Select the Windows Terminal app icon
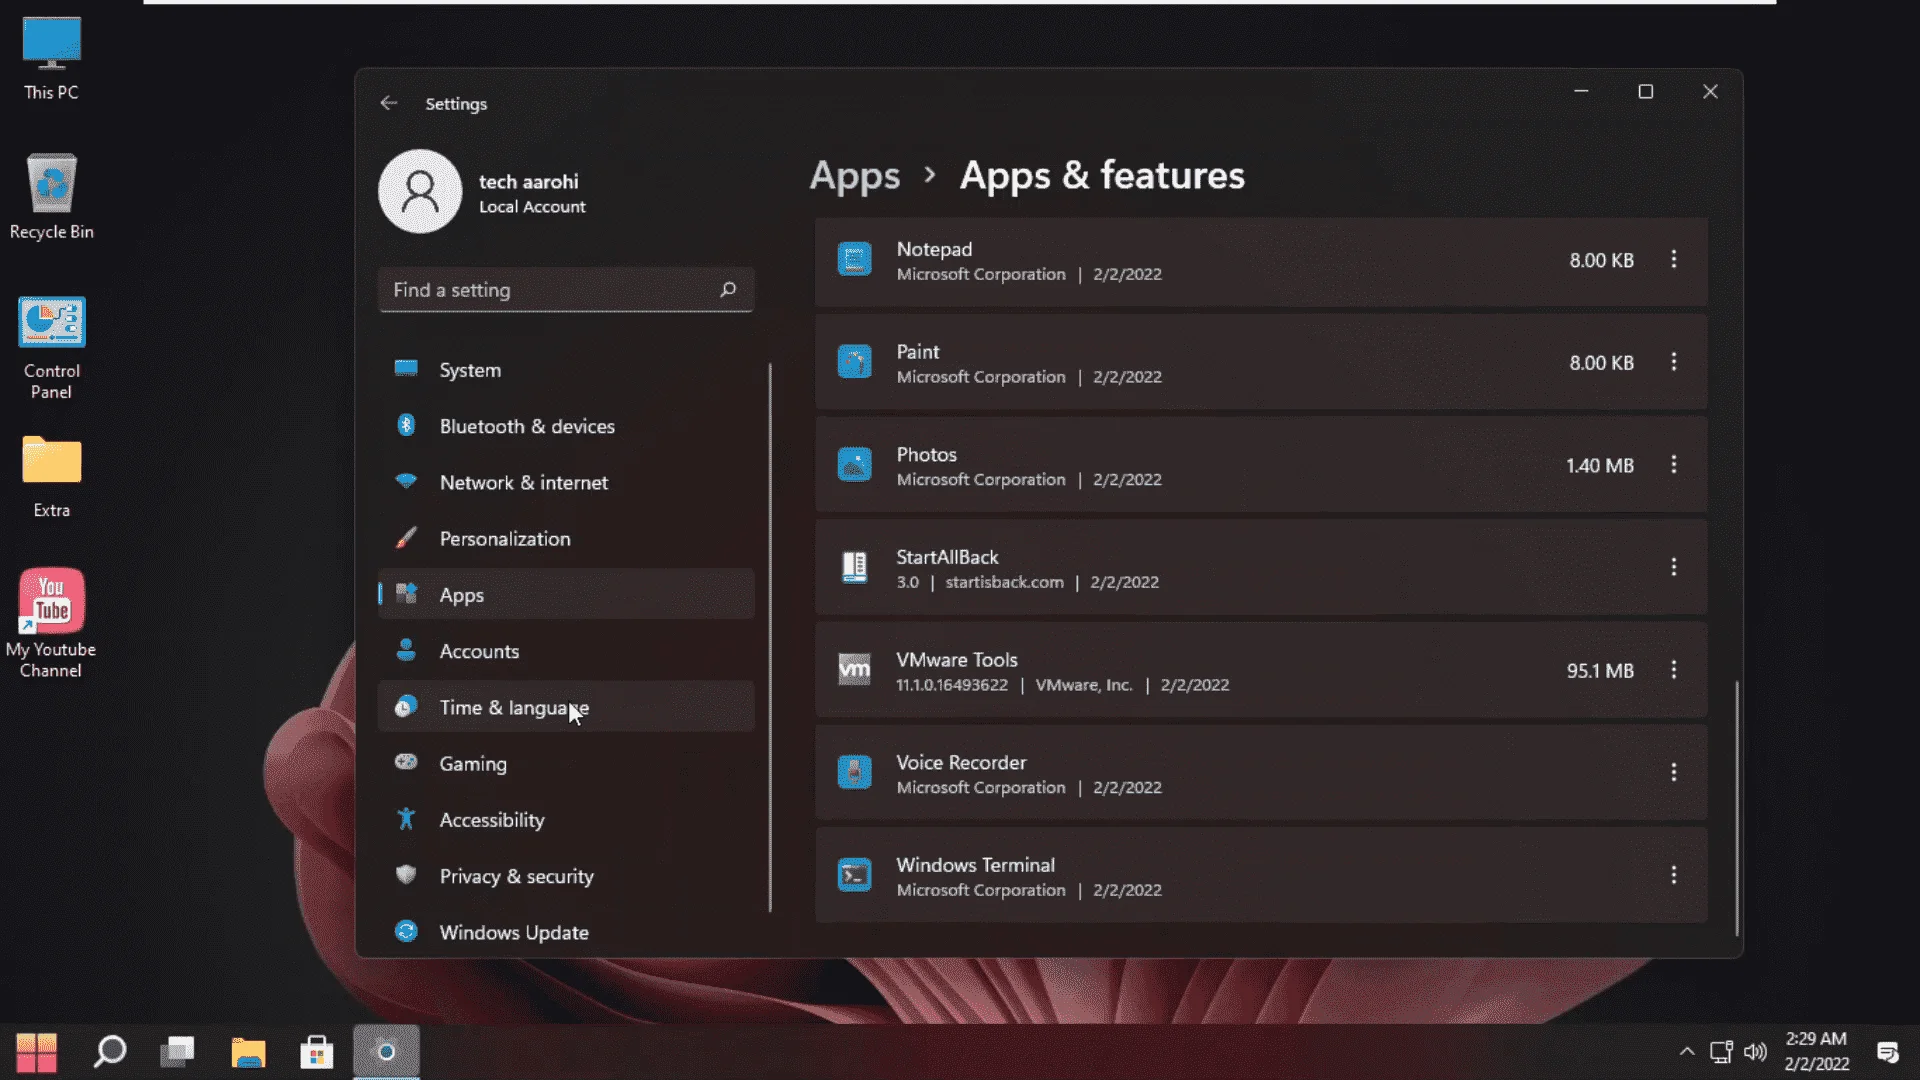 854,875
